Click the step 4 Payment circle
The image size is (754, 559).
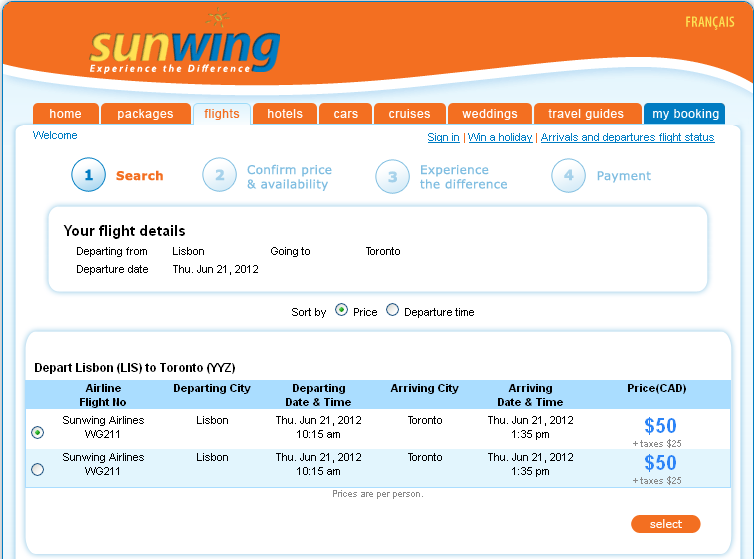tap(568, 176)
